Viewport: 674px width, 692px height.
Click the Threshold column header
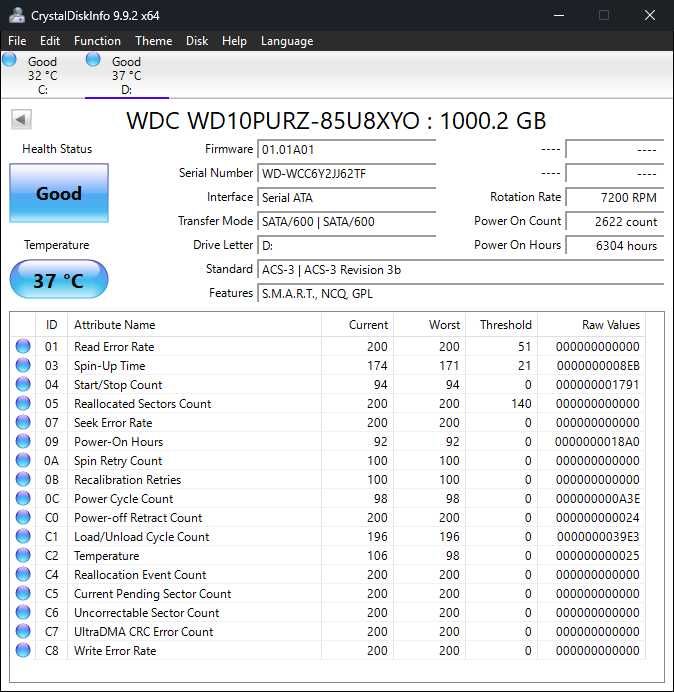501,325
